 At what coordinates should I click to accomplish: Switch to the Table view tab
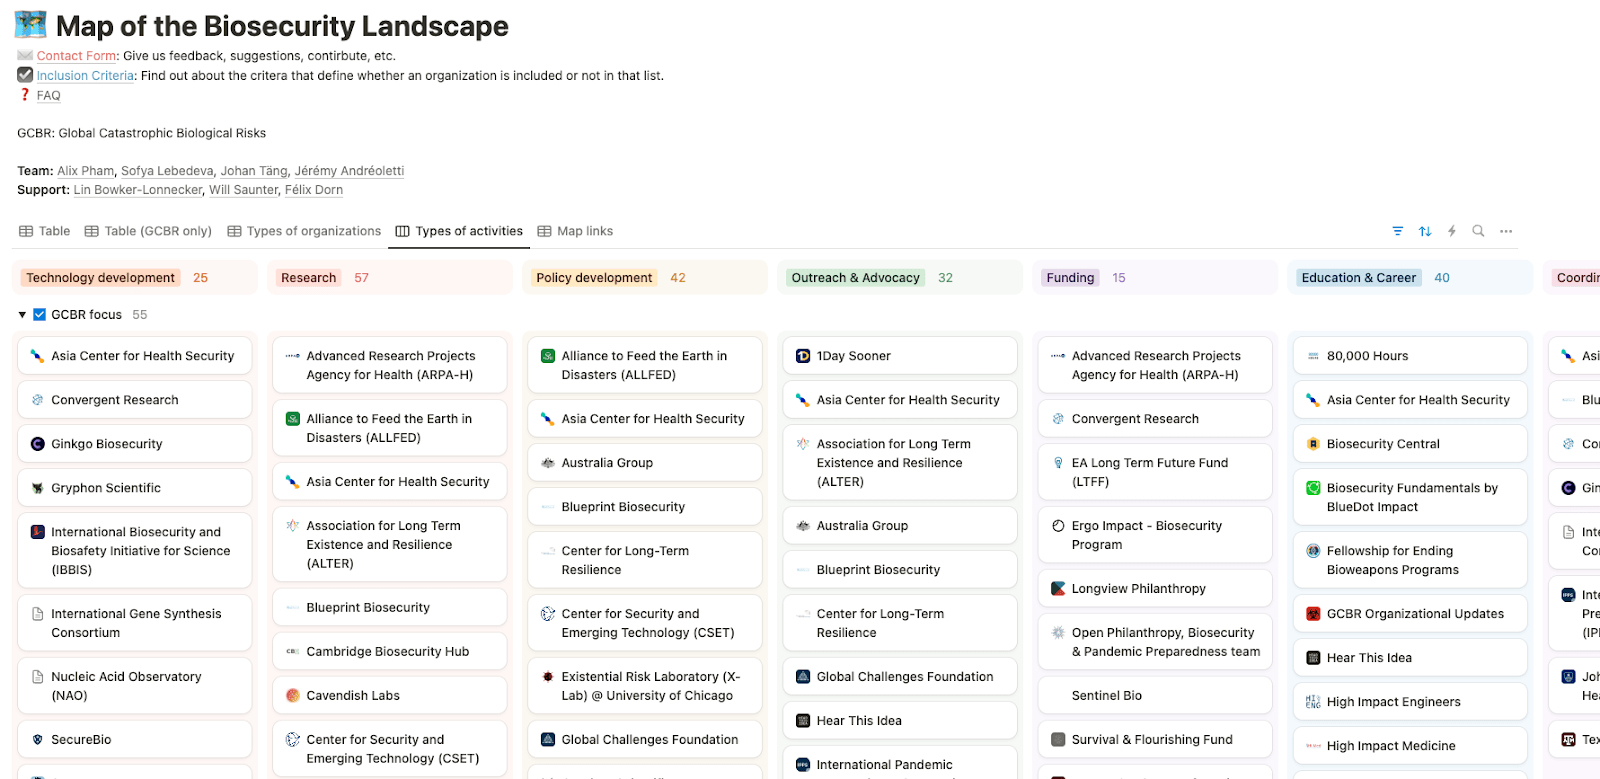pos(45,231)
